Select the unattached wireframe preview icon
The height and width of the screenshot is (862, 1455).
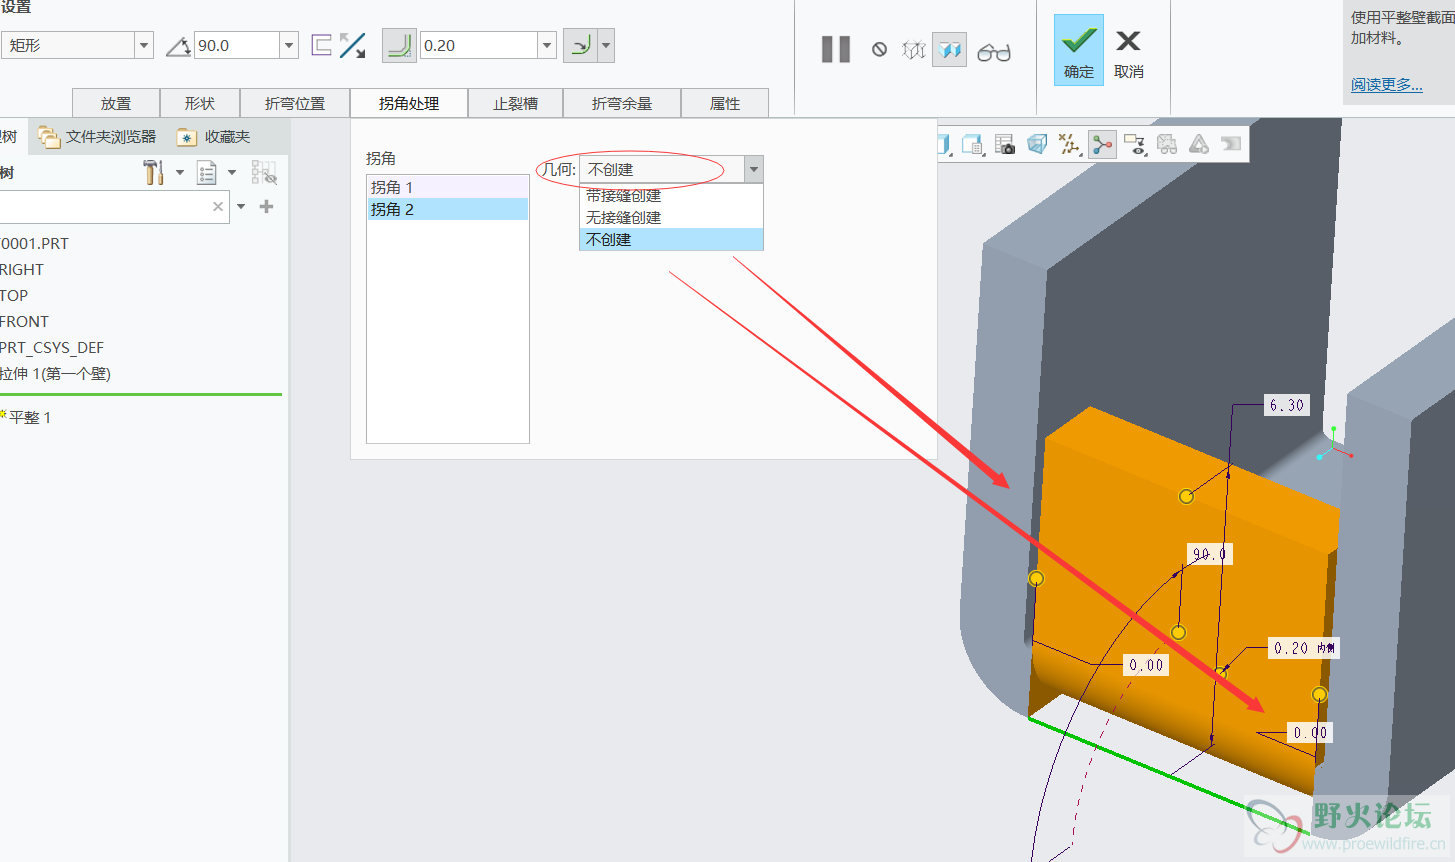click(x=913, y=49)
